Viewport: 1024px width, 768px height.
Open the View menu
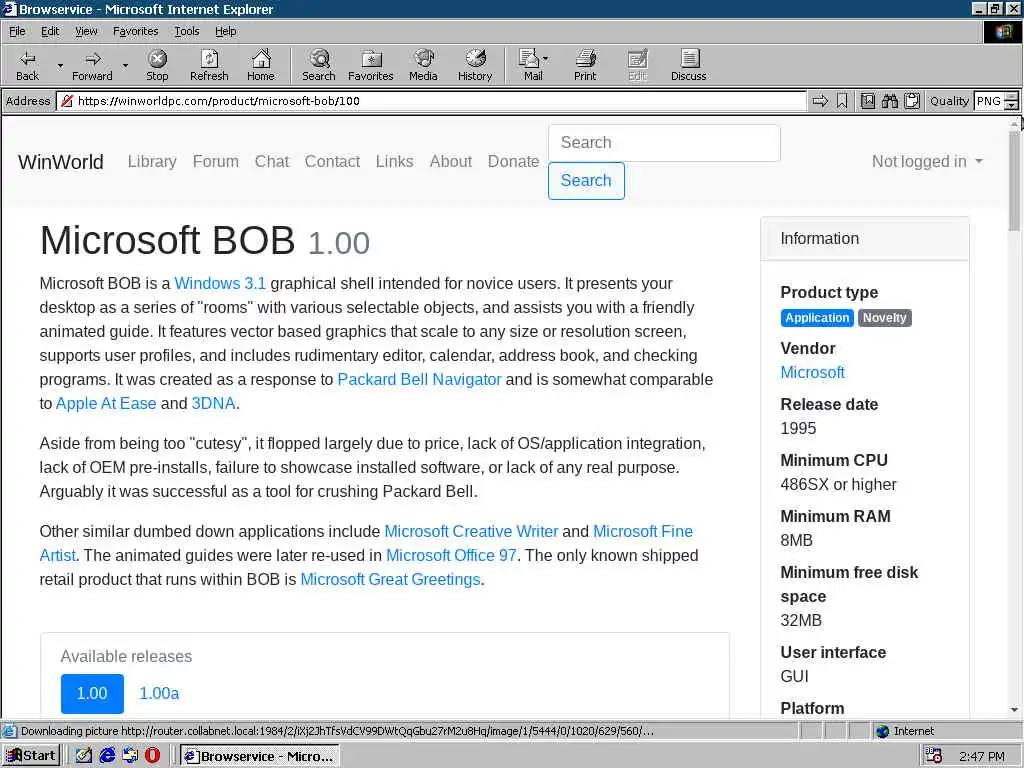click(x=86, y=31)
